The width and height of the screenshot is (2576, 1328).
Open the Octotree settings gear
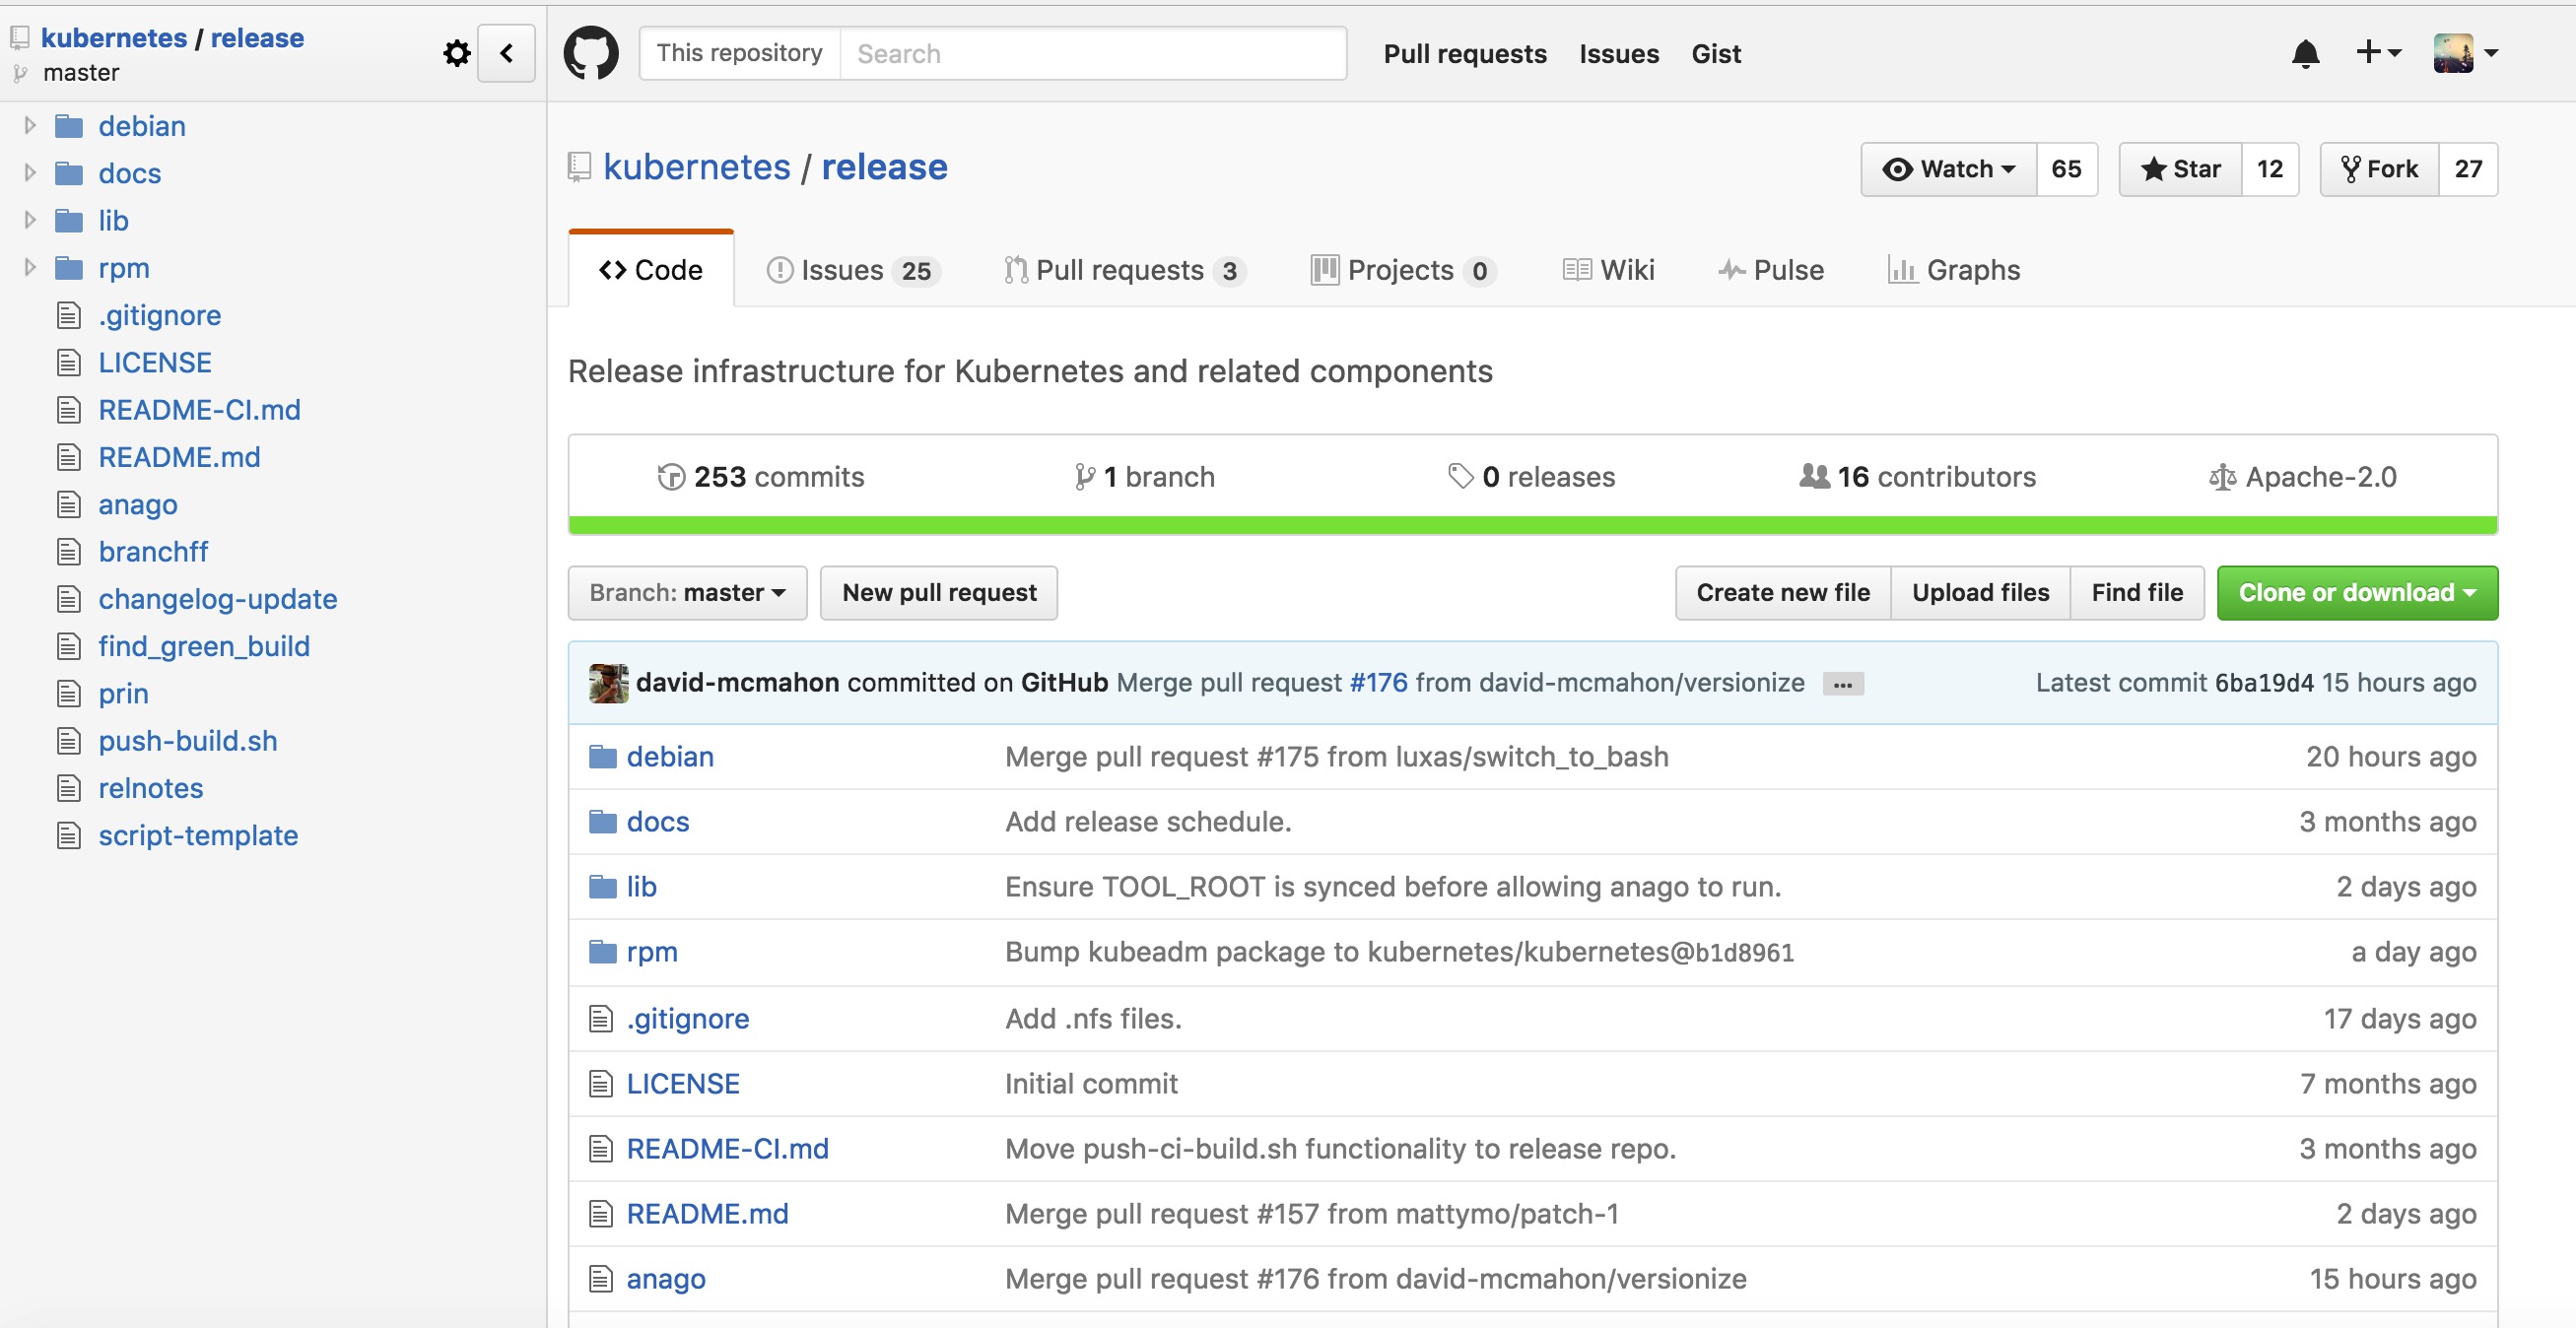457,53
